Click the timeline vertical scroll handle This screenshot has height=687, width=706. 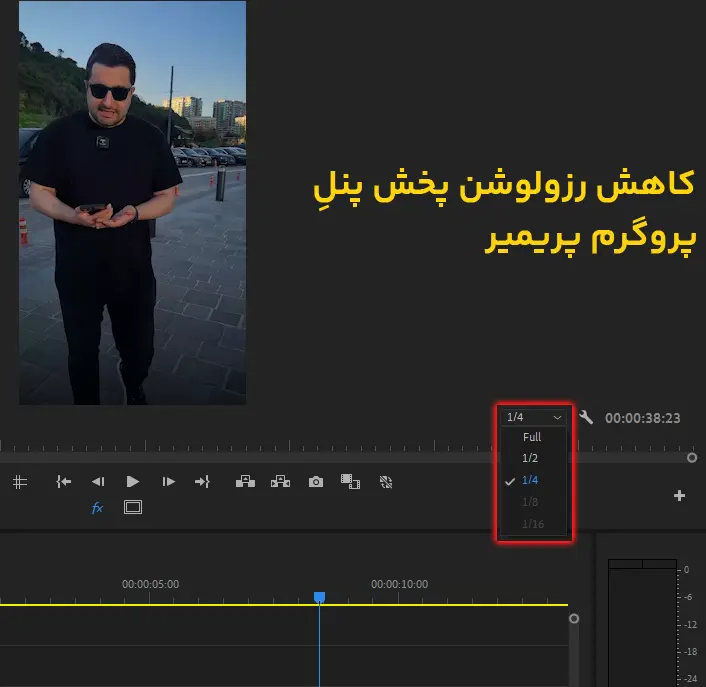click(574, 619)
